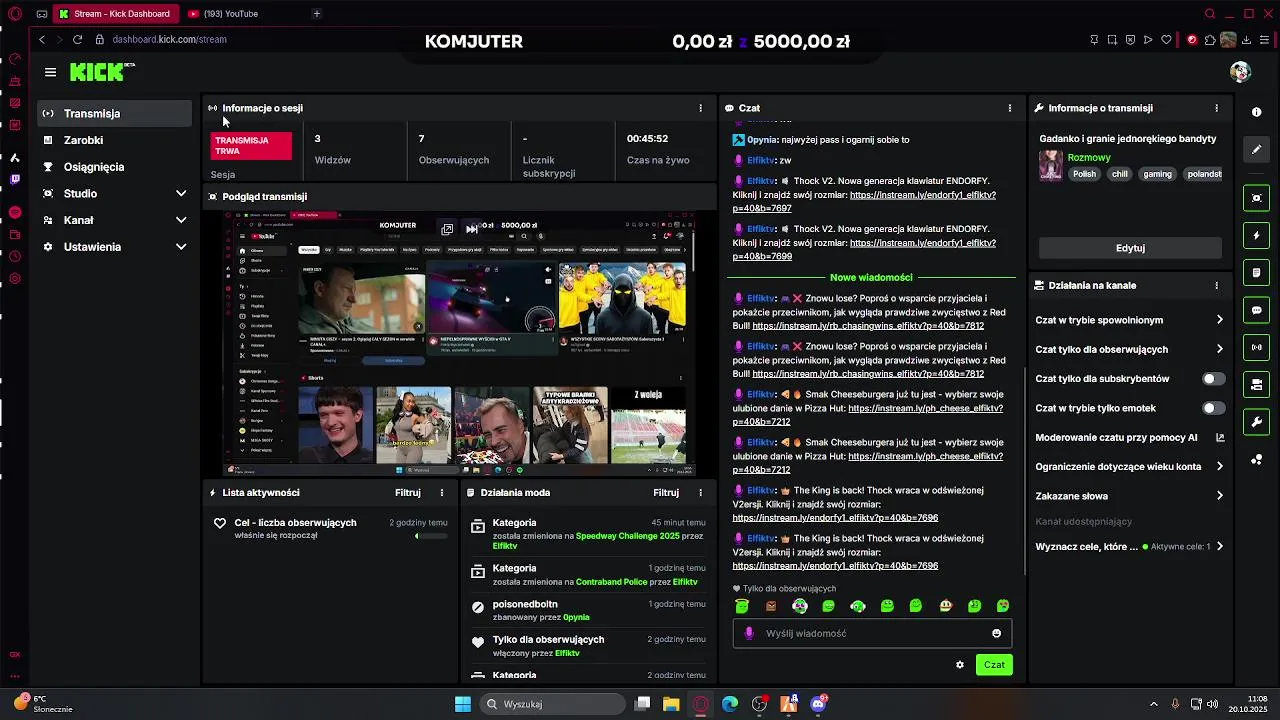Open Discord from the Windows taskbar
Viewport: 1280px width, 720px height.
818,704
